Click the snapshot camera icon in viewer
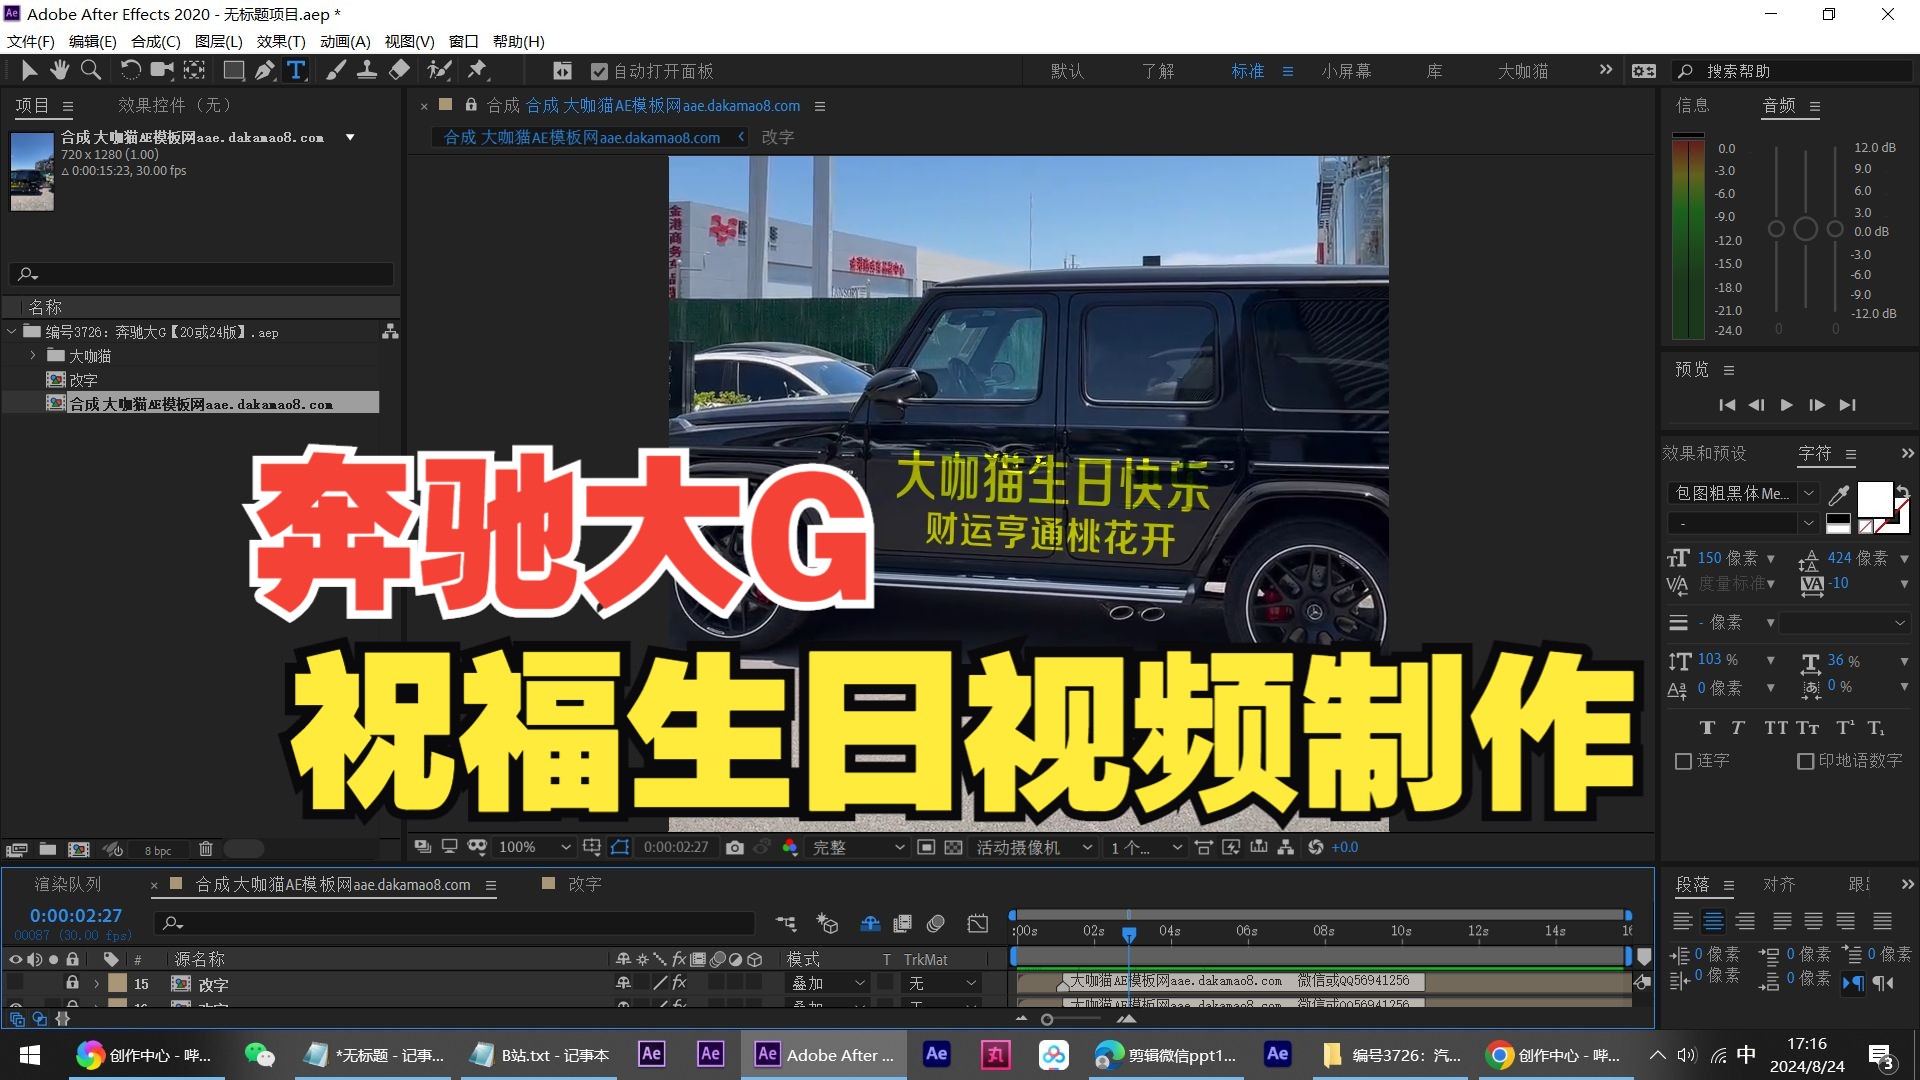 [735, 847]
